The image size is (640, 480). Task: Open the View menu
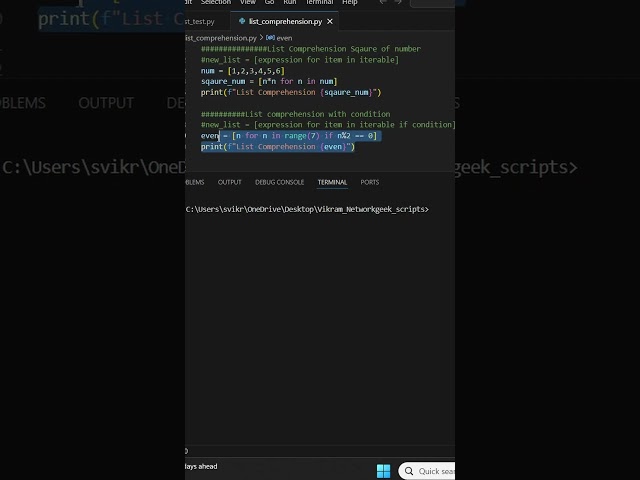click(x=248, y=2)
